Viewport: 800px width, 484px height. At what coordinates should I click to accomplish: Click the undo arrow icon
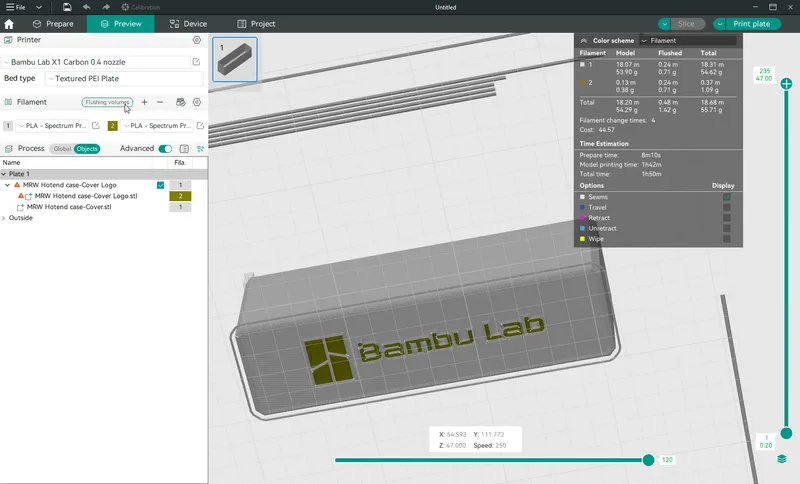pos(87,7)
